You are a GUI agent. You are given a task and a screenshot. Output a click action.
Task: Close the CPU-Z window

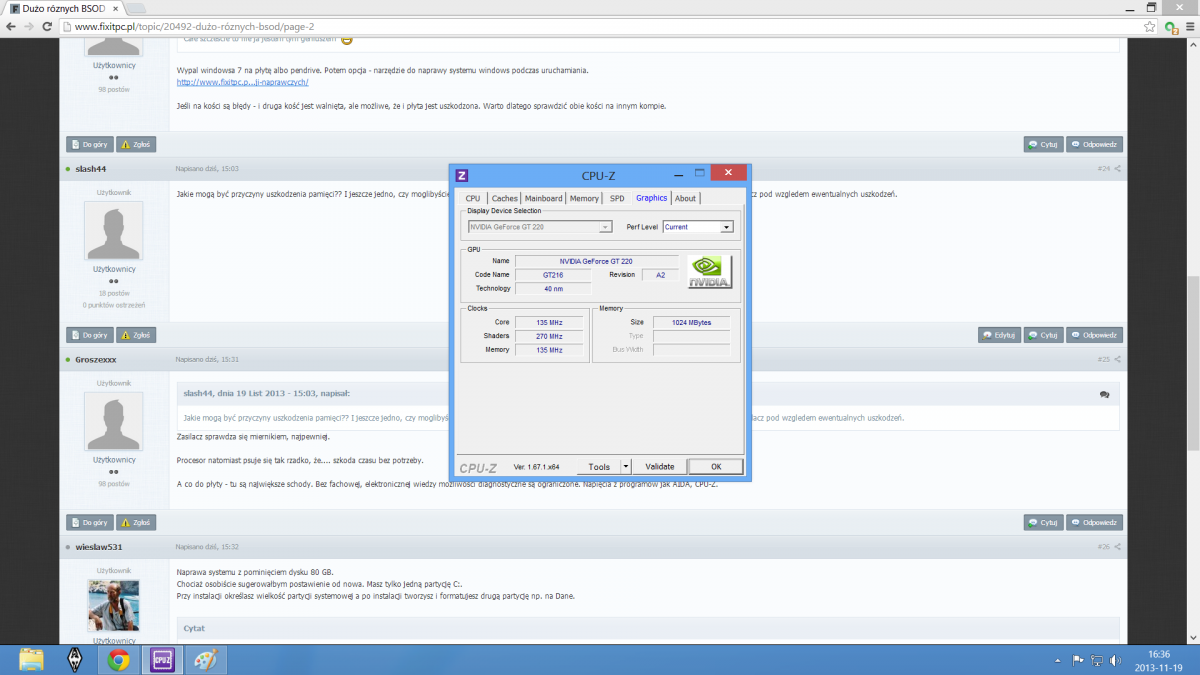click(x=728, y=174)
